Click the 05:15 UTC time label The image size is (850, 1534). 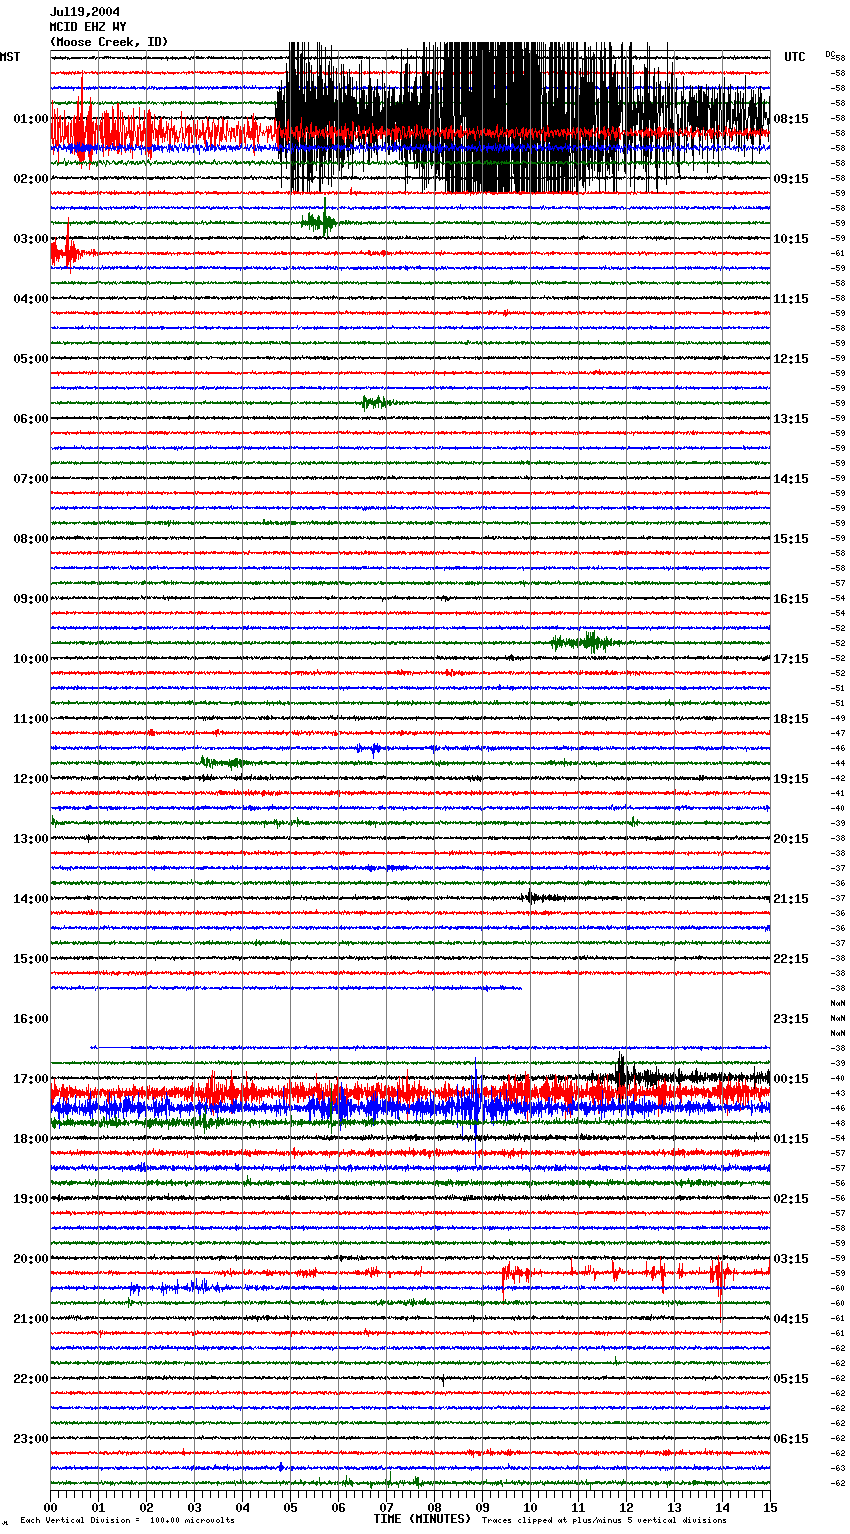pyautogui.click(x=791, y=1378)
